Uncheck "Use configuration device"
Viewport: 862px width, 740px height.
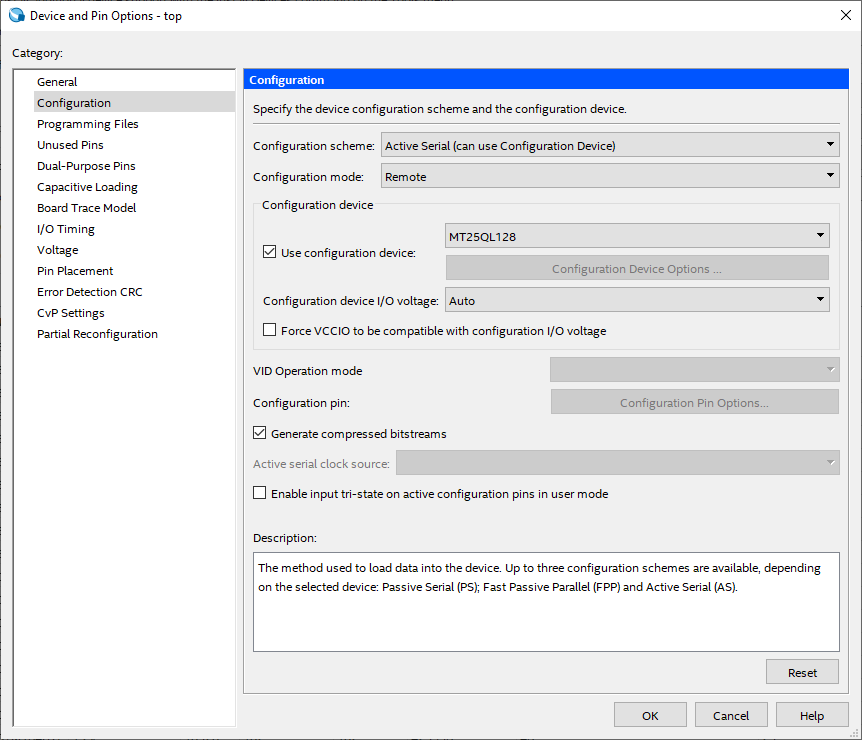[x=269, y=251]
